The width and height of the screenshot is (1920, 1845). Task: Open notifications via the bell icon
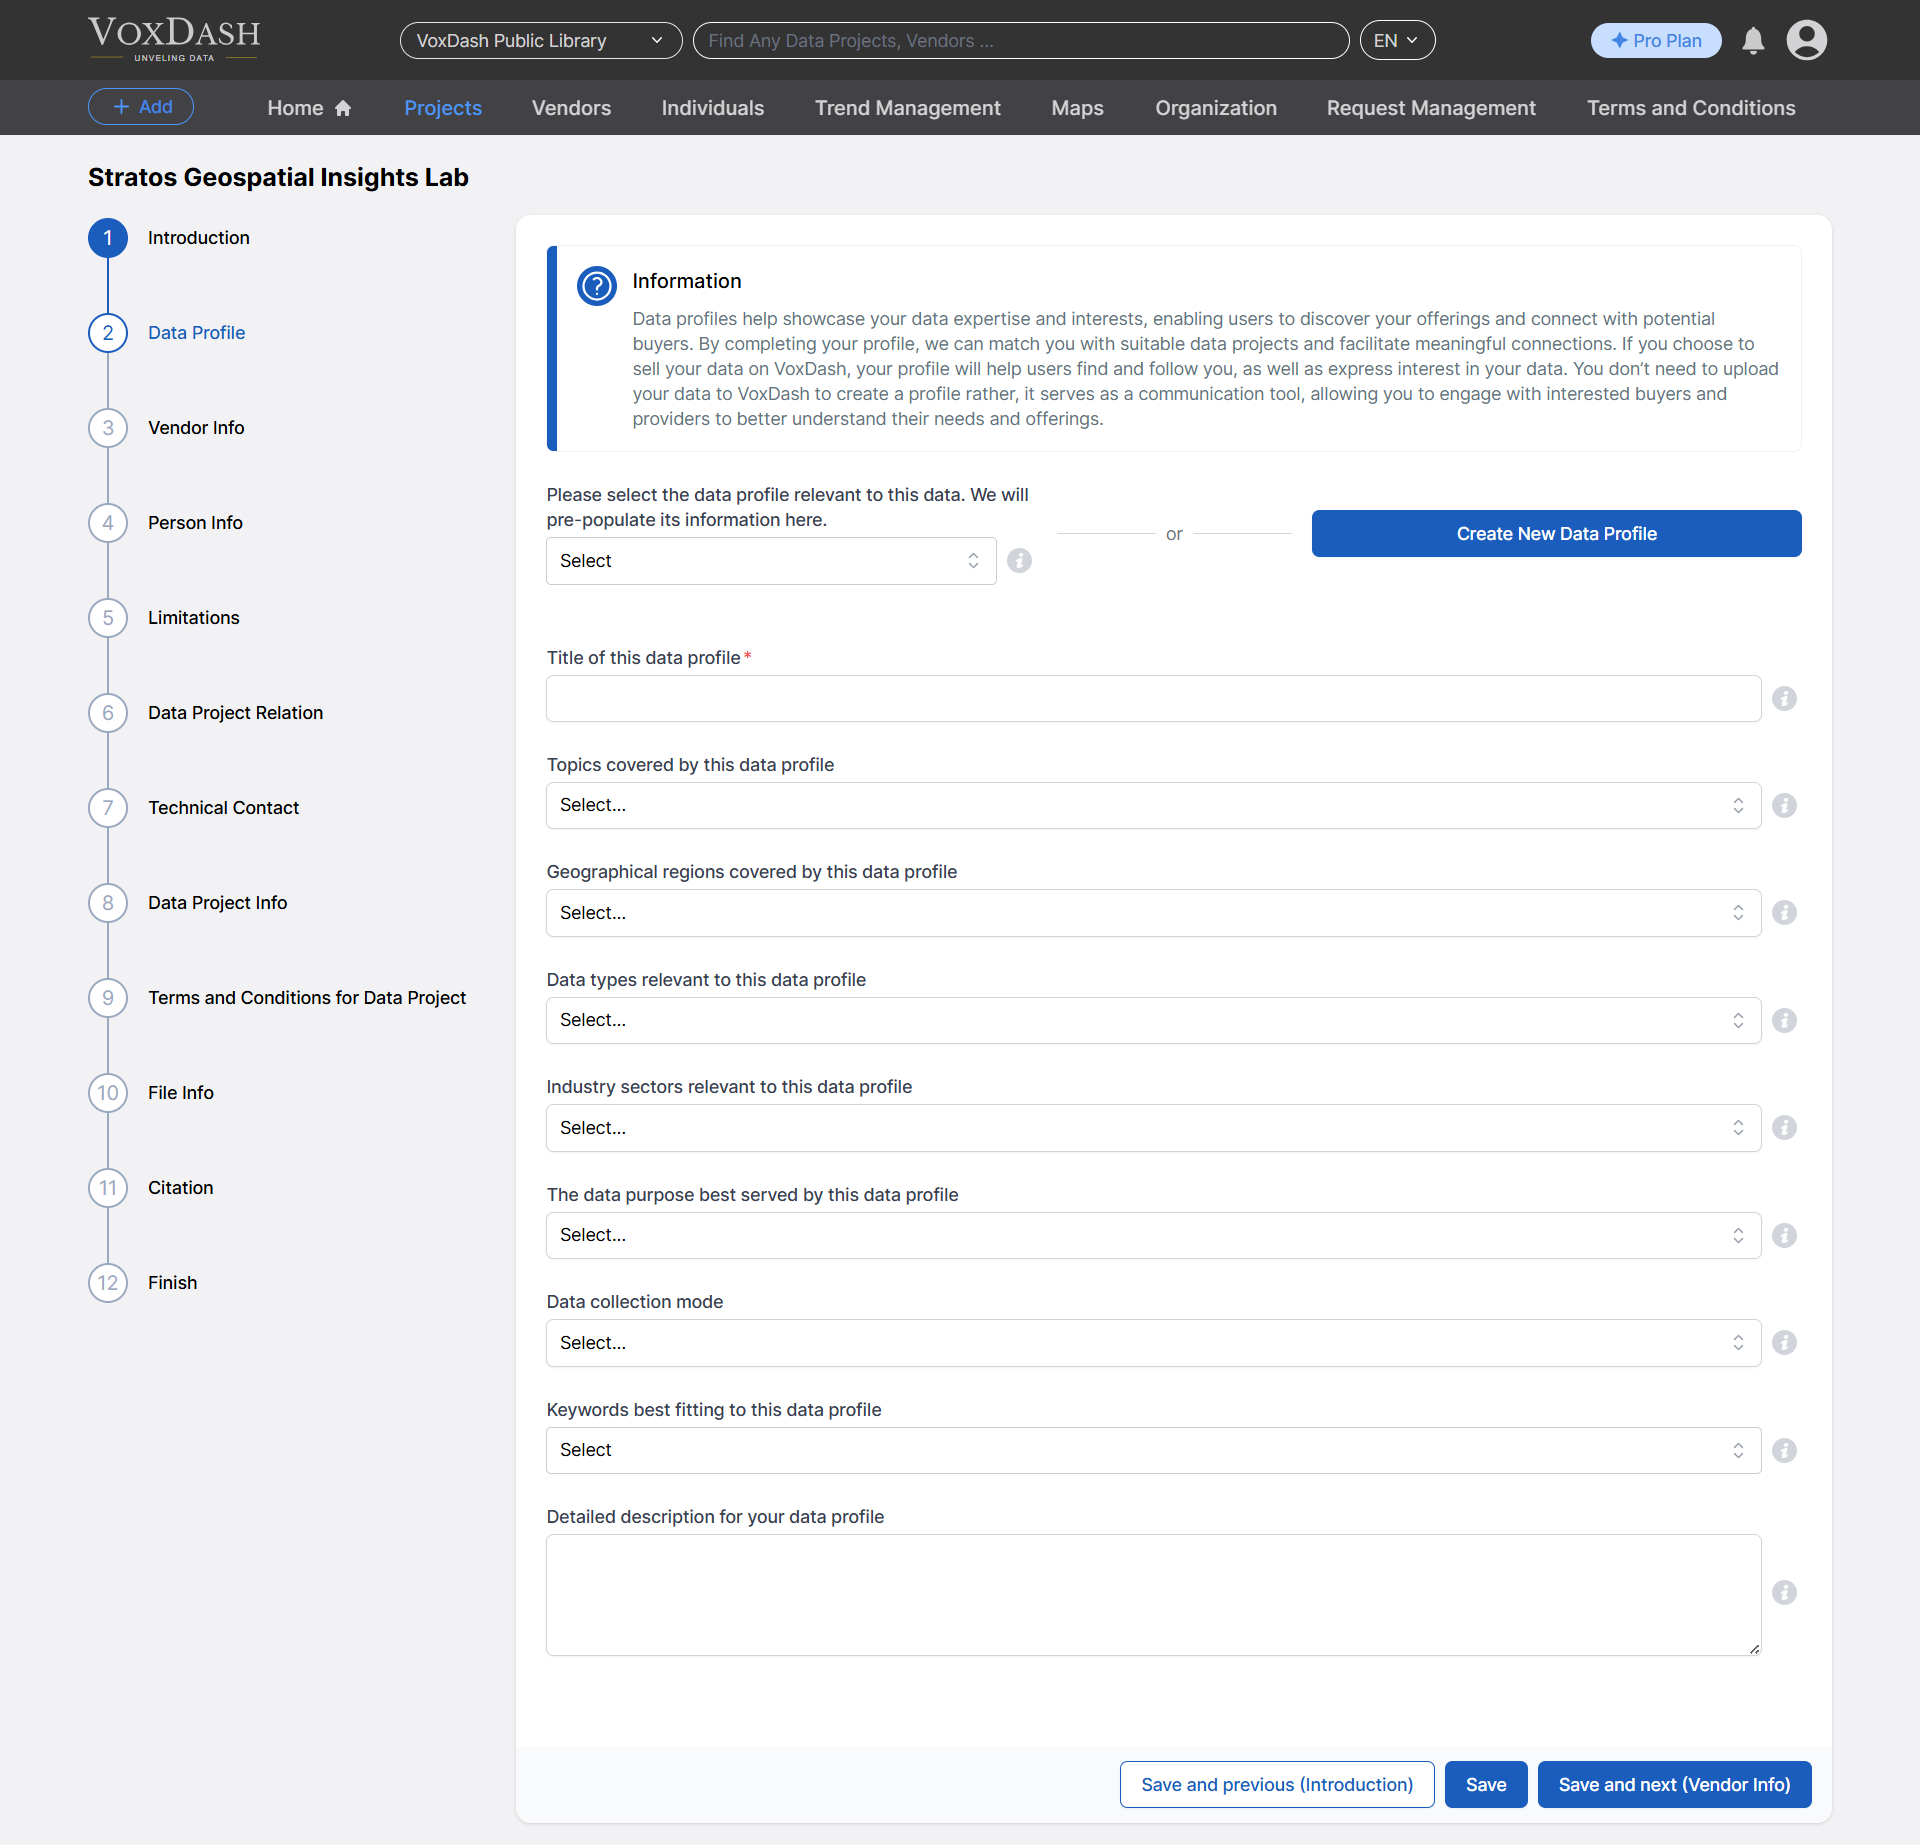click(1753, 41)
